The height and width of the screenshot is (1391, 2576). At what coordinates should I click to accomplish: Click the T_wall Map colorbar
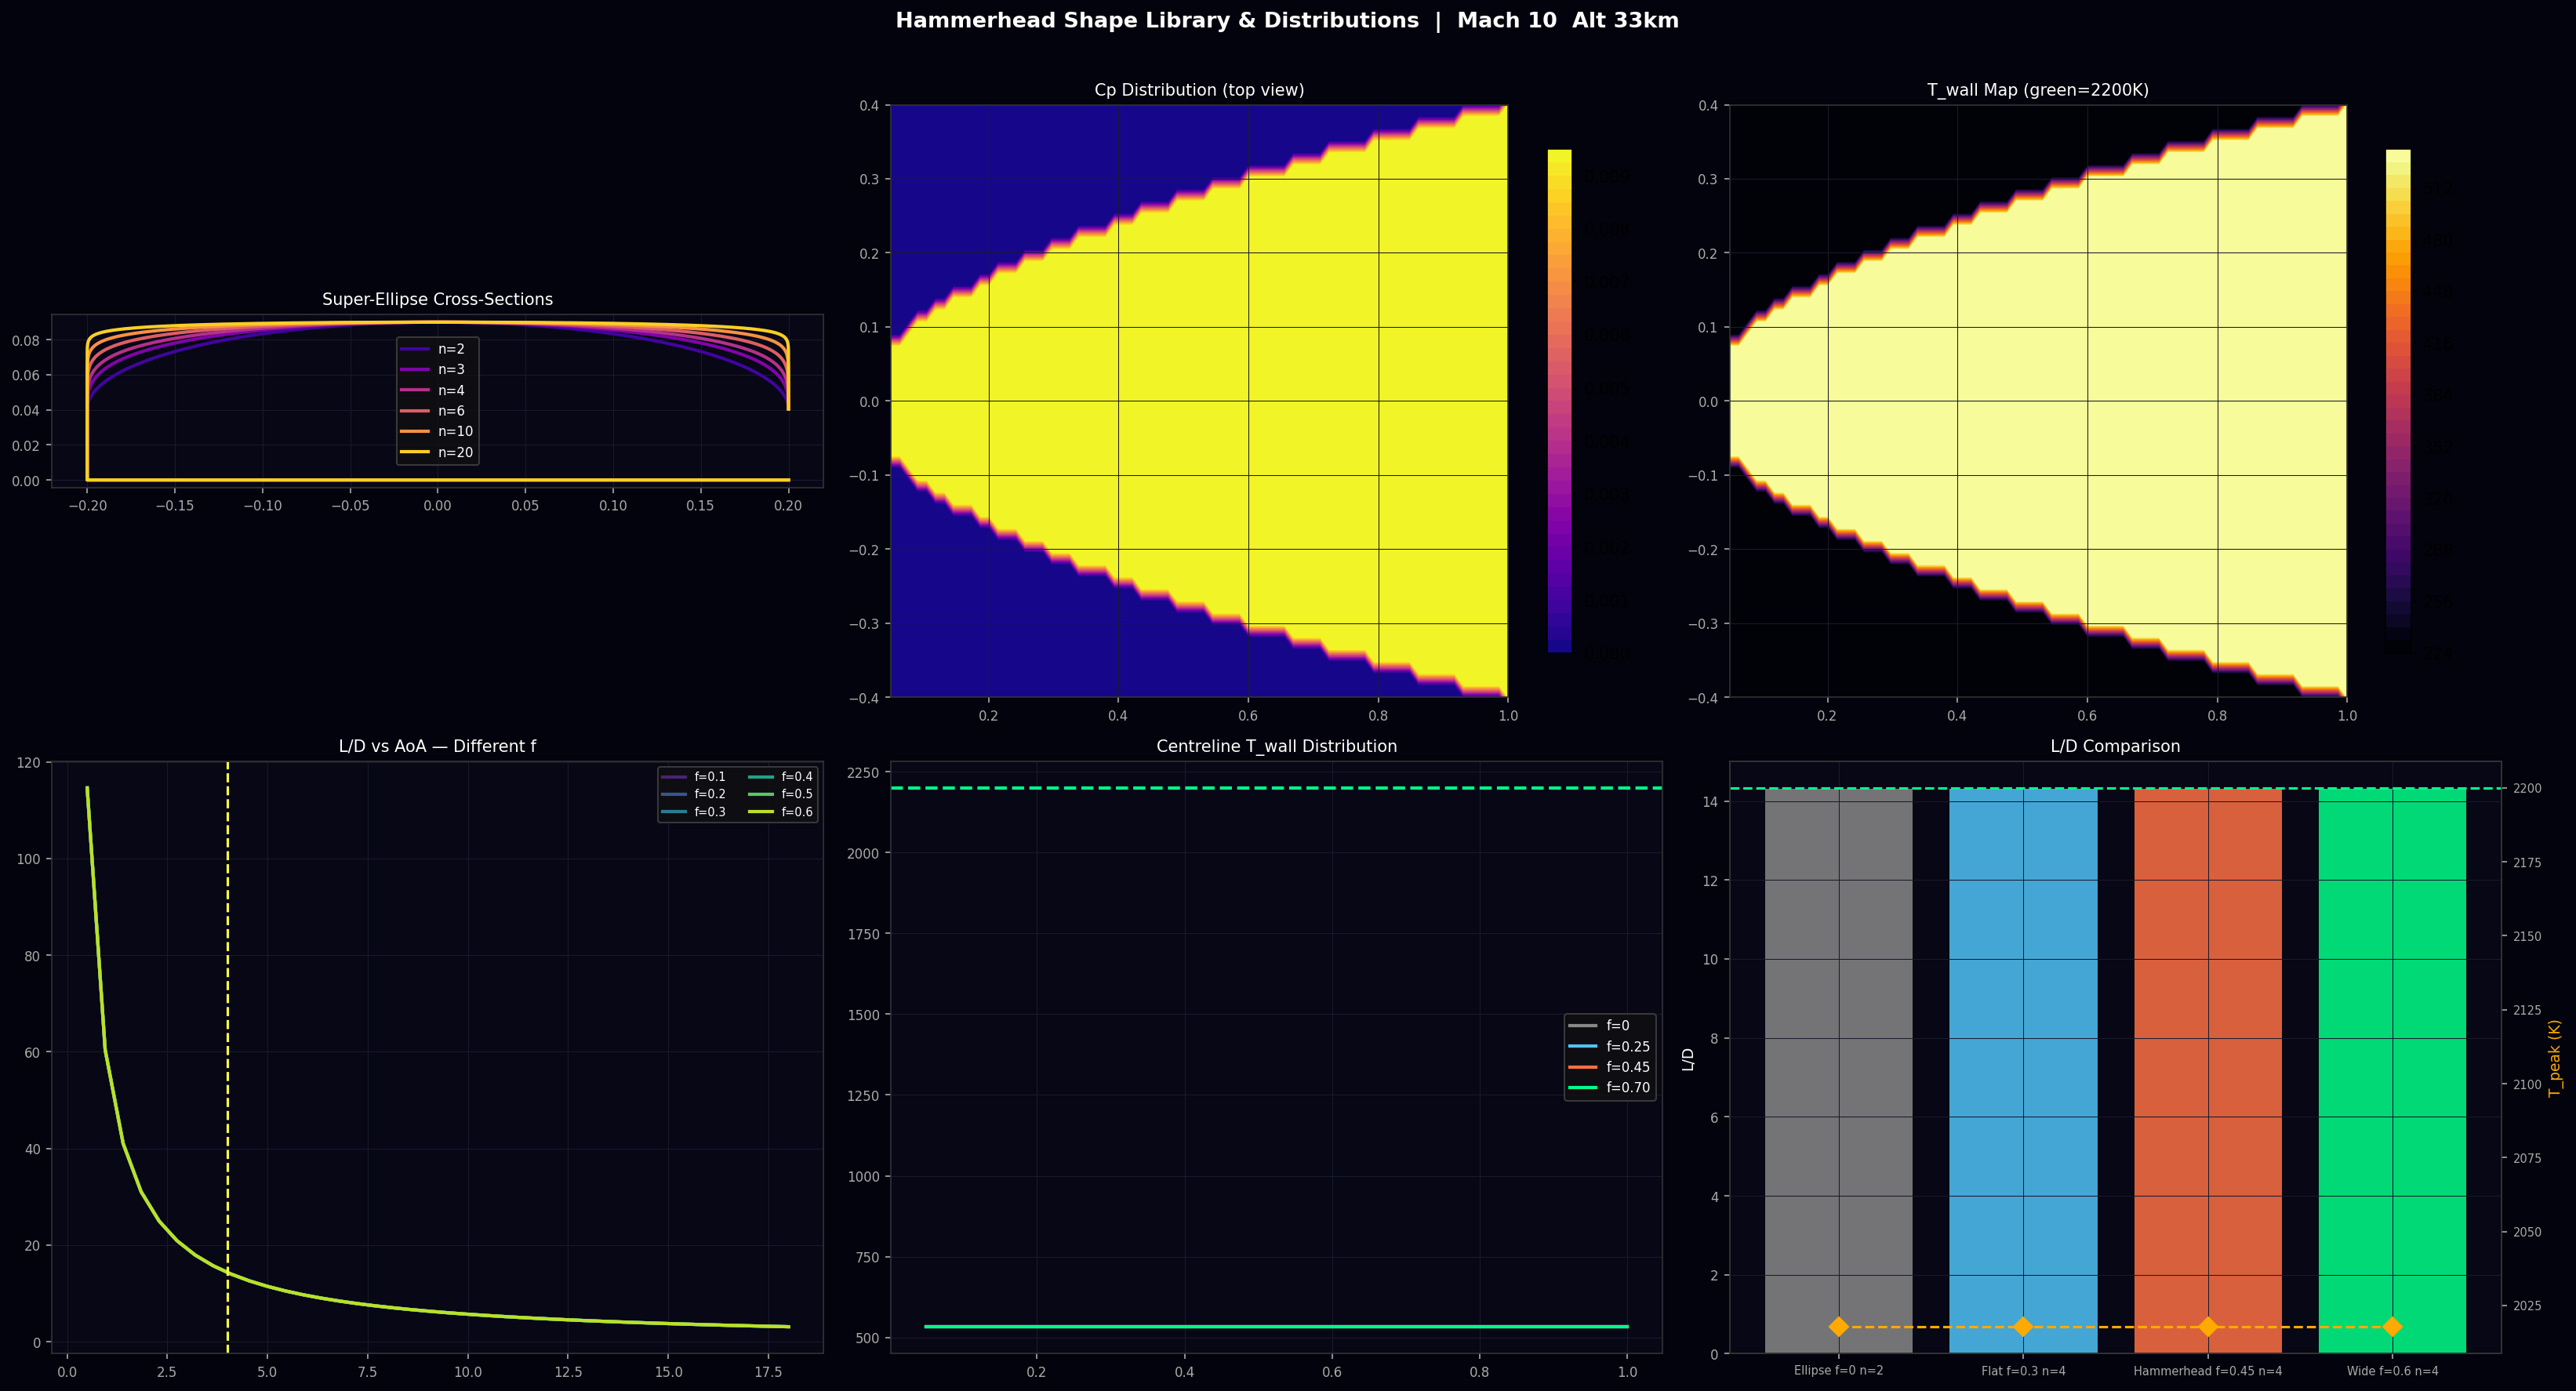point(2398,401)
